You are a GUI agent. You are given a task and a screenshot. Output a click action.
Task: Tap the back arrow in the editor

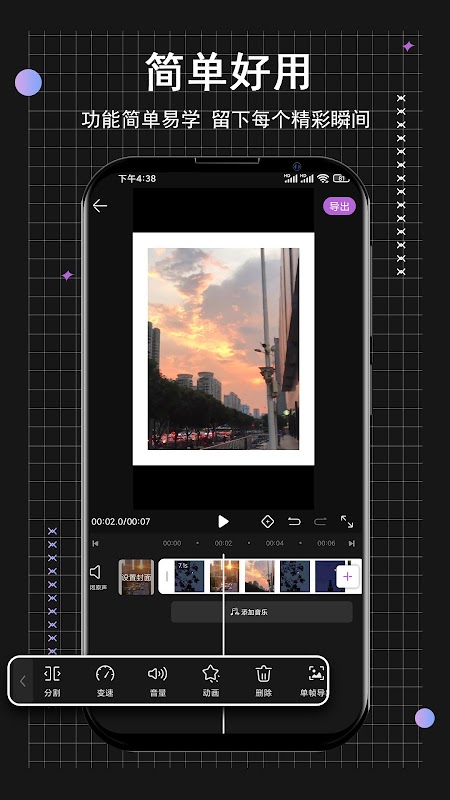(x=100, y=206)
